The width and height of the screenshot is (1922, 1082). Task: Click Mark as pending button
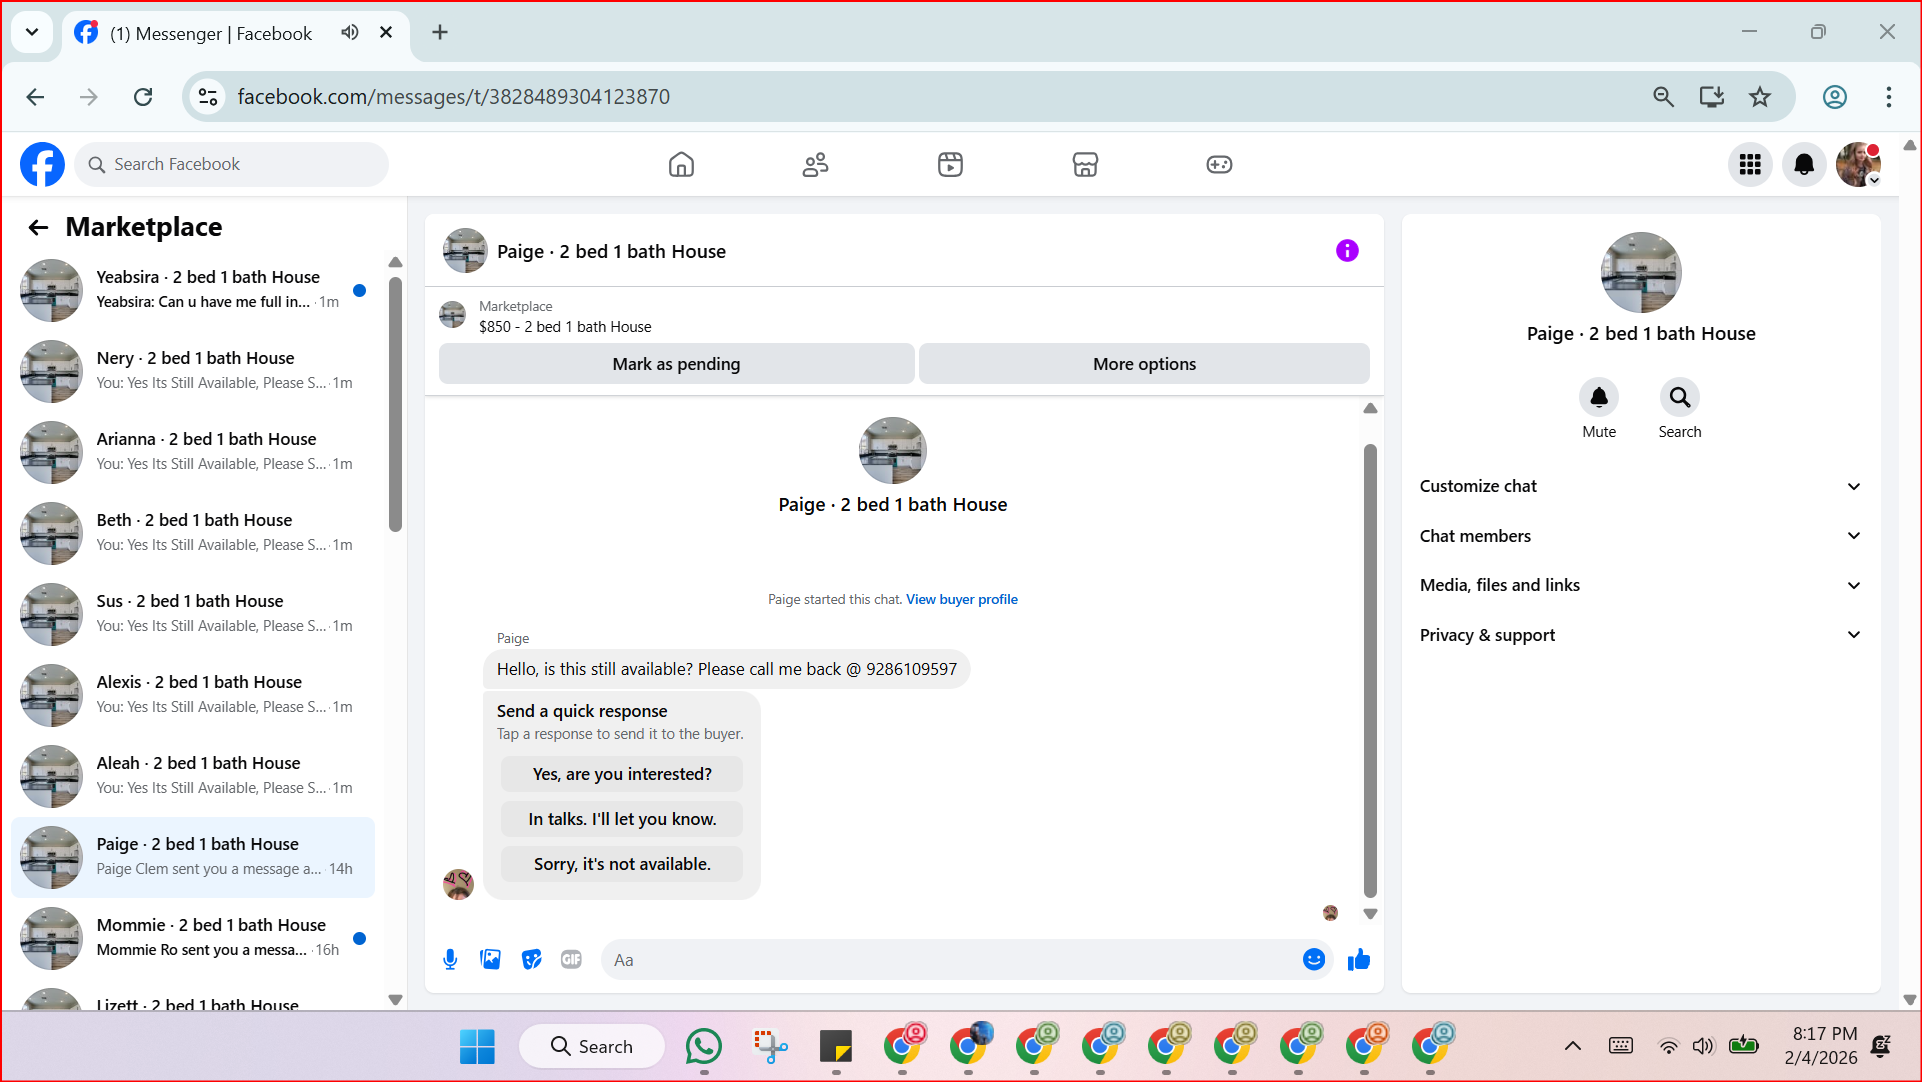pyautogui.click(x=676, y=364)
